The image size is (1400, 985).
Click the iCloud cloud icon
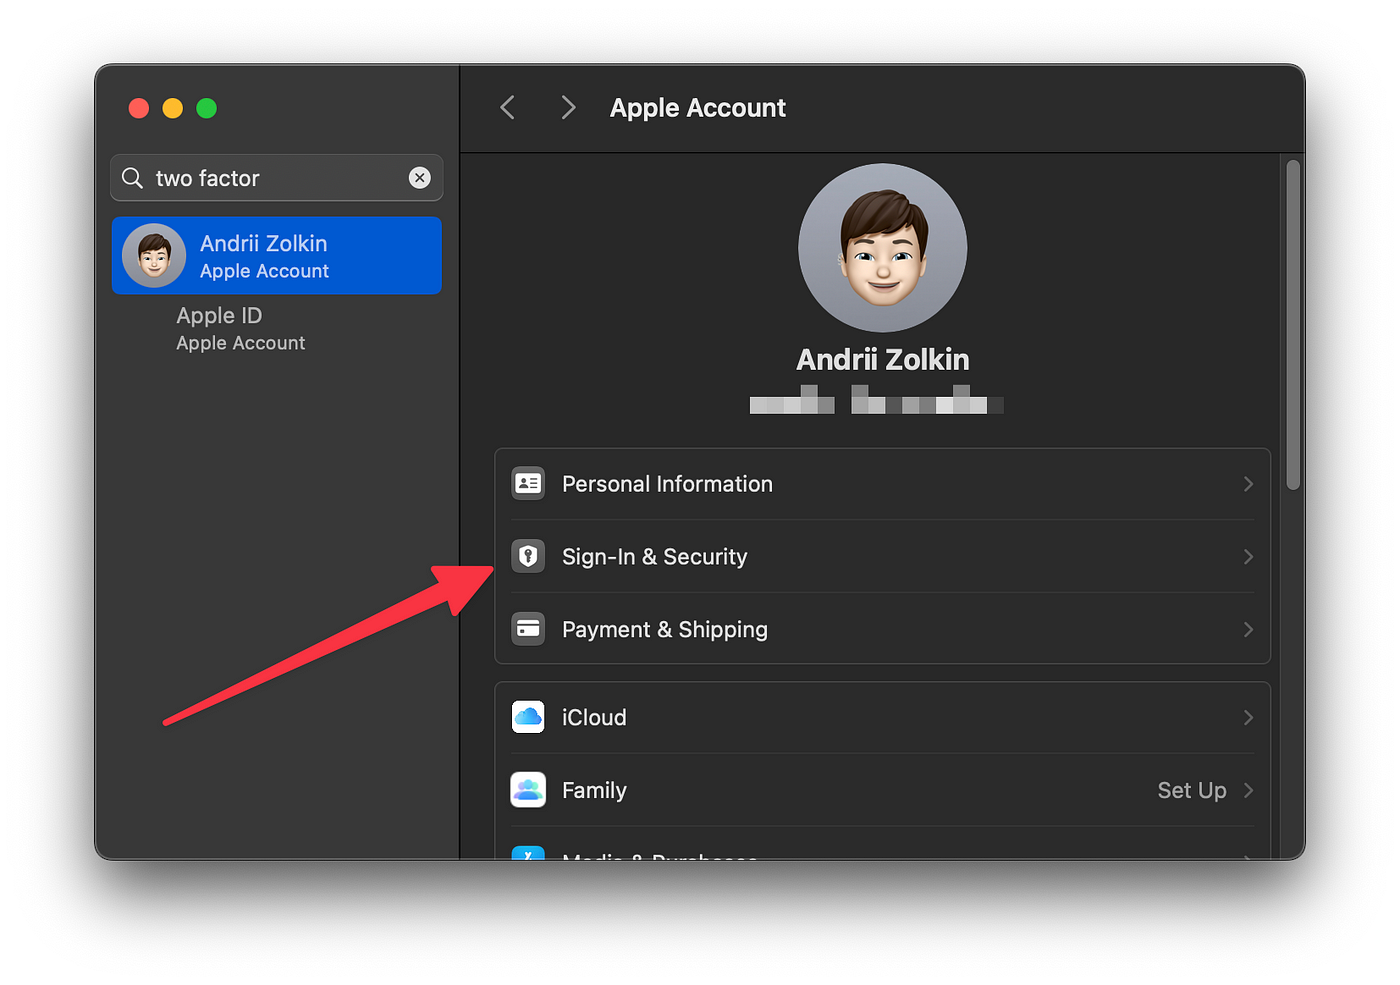528,717
